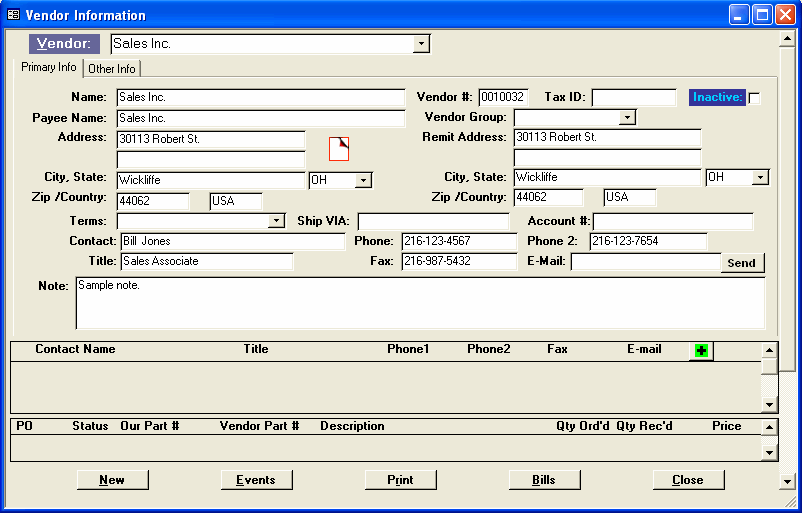The height and width of the screenshot is (513, 802).
Task: Select the Primary Info tab
Action: pyautogui.click(x=49, y=68)
